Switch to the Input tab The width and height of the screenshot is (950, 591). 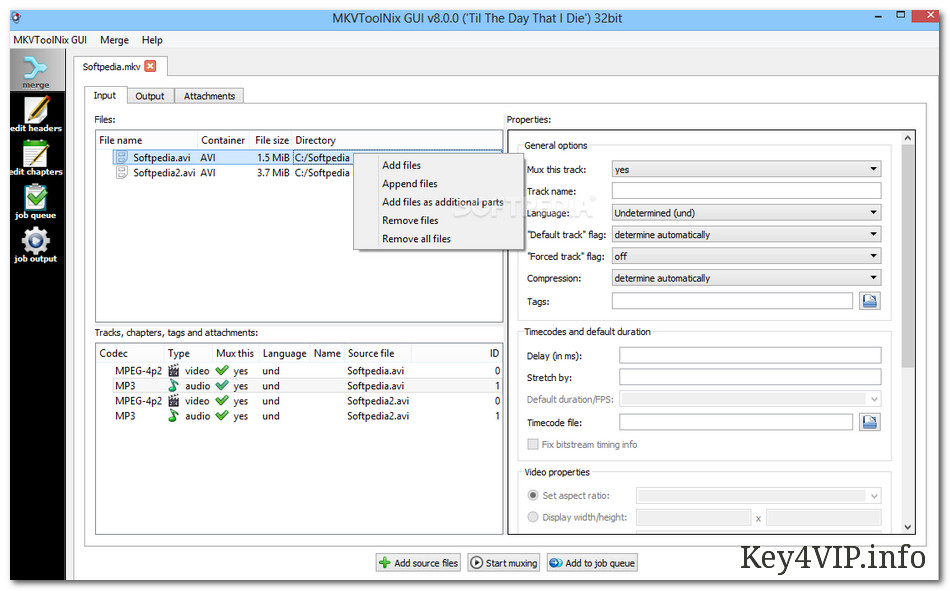(x=105, y=95)
